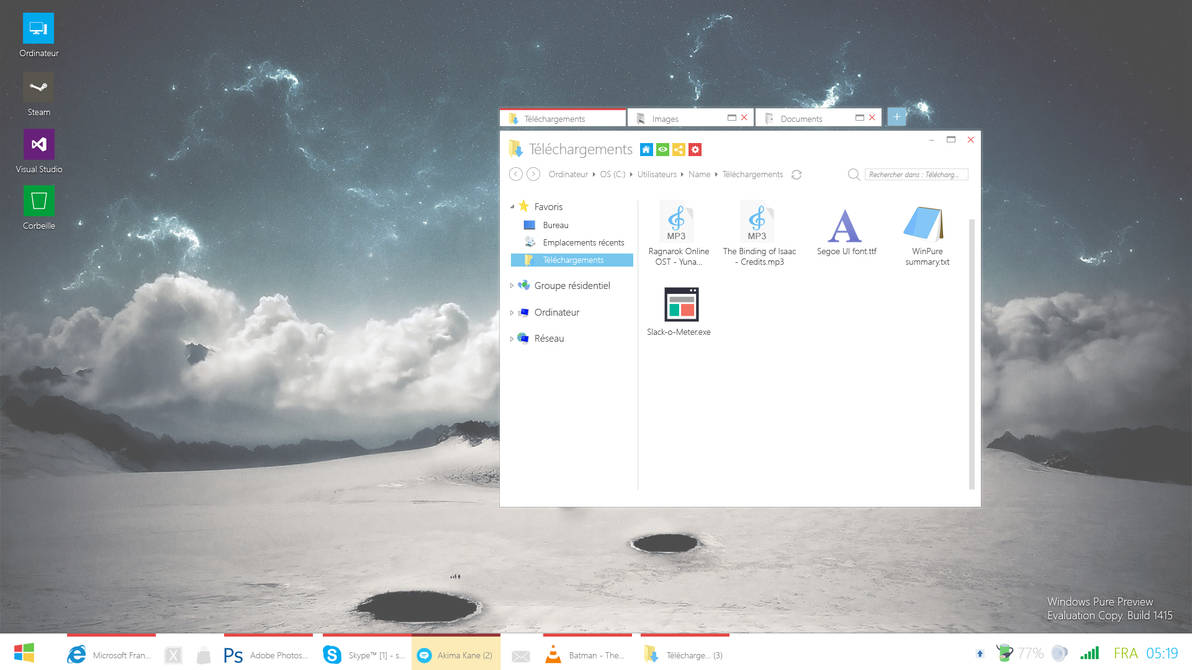Image resolution: width=1192 pixels, height=670 pixels.
Task: Click the green eye view icon
Action: (x=662, y=150)
